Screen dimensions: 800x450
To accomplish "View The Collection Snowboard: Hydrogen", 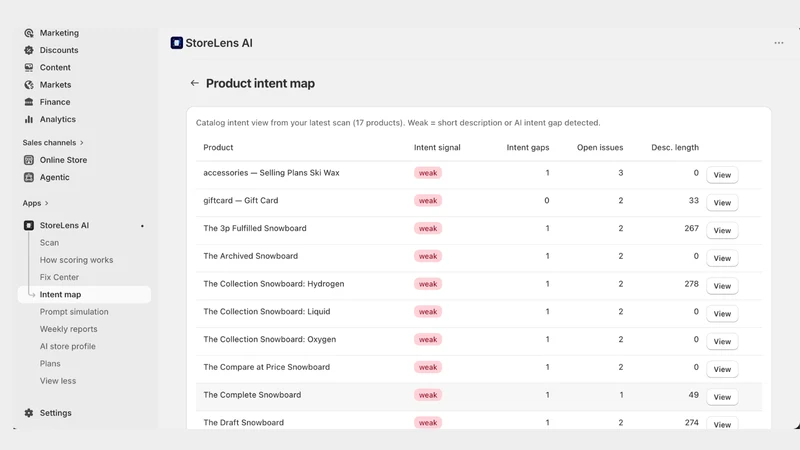I will click(x=722, y=286).
